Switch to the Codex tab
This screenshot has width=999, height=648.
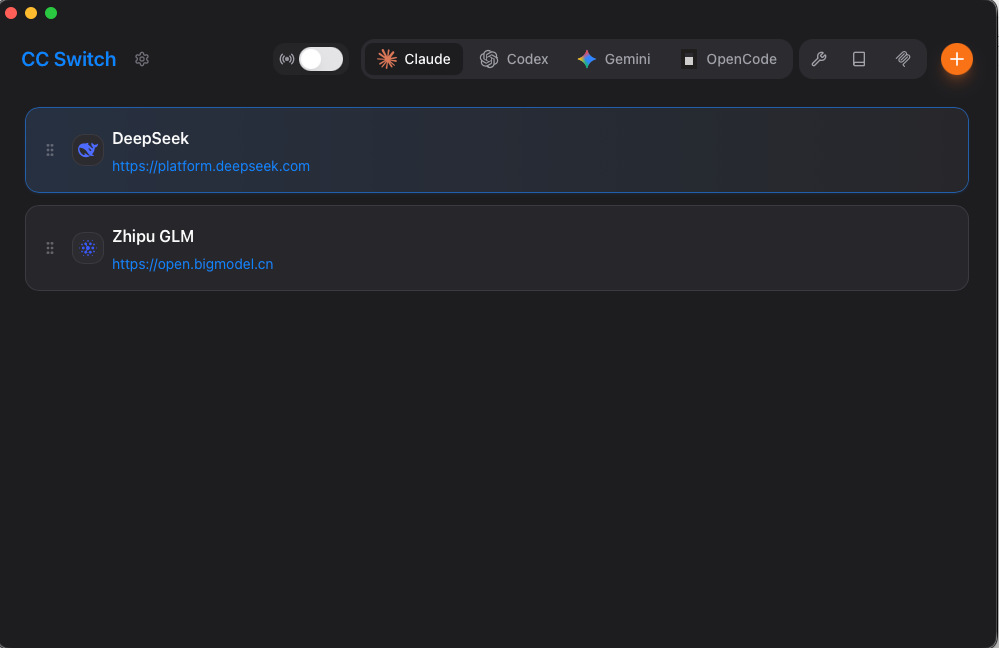click(514, 59)
